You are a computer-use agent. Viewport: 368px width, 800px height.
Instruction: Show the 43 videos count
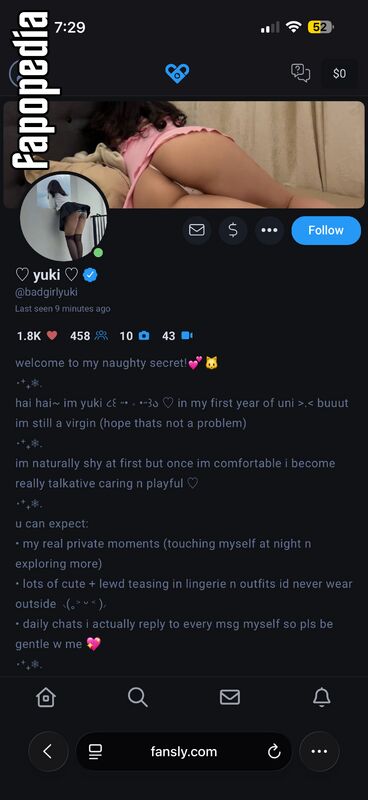[177, 336]
